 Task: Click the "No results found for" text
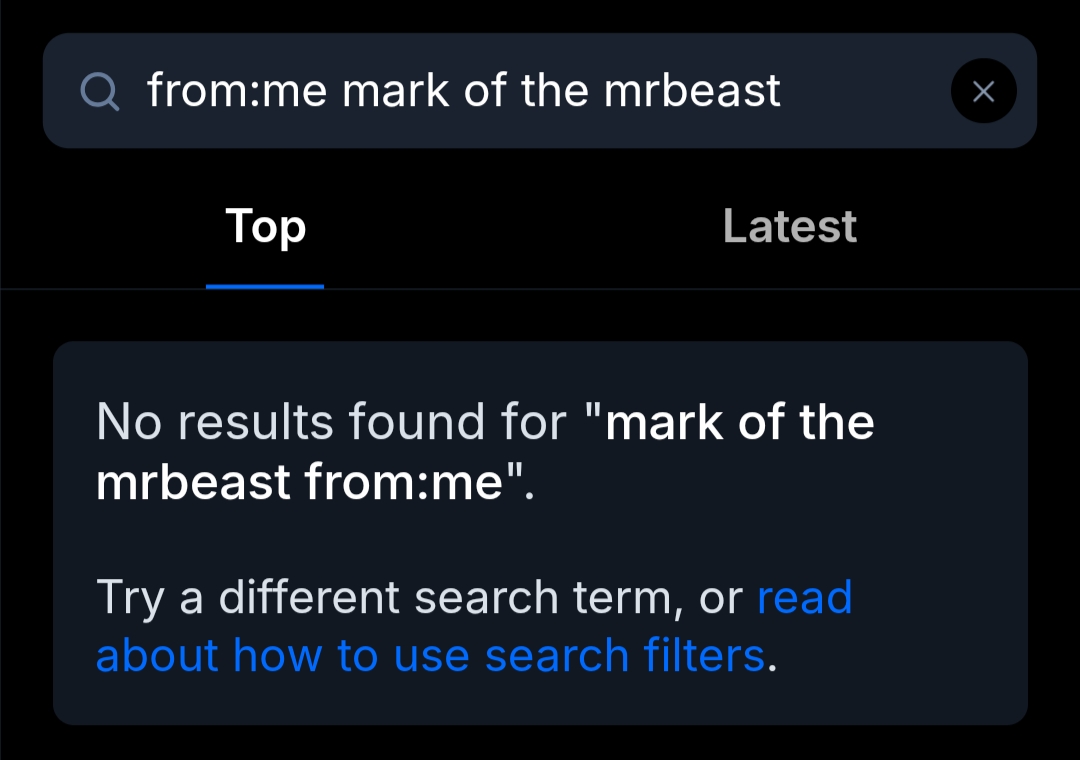tap(330, 422)
